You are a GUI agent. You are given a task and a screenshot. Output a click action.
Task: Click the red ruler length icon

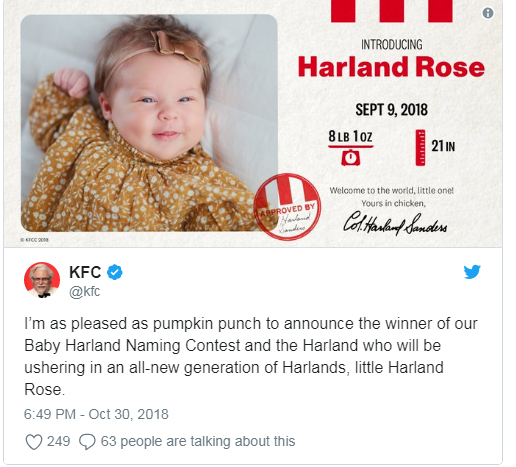point(420,147)
